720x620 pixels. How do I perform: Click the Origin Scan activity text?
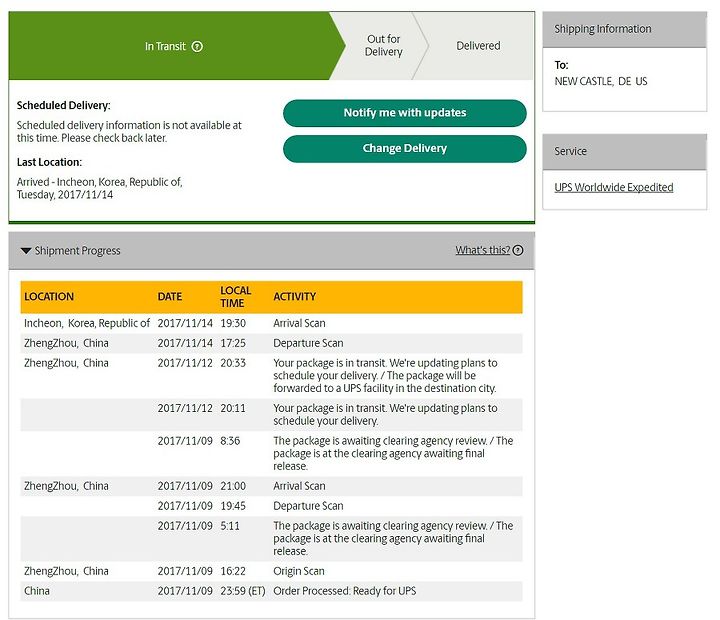point(299,571)
